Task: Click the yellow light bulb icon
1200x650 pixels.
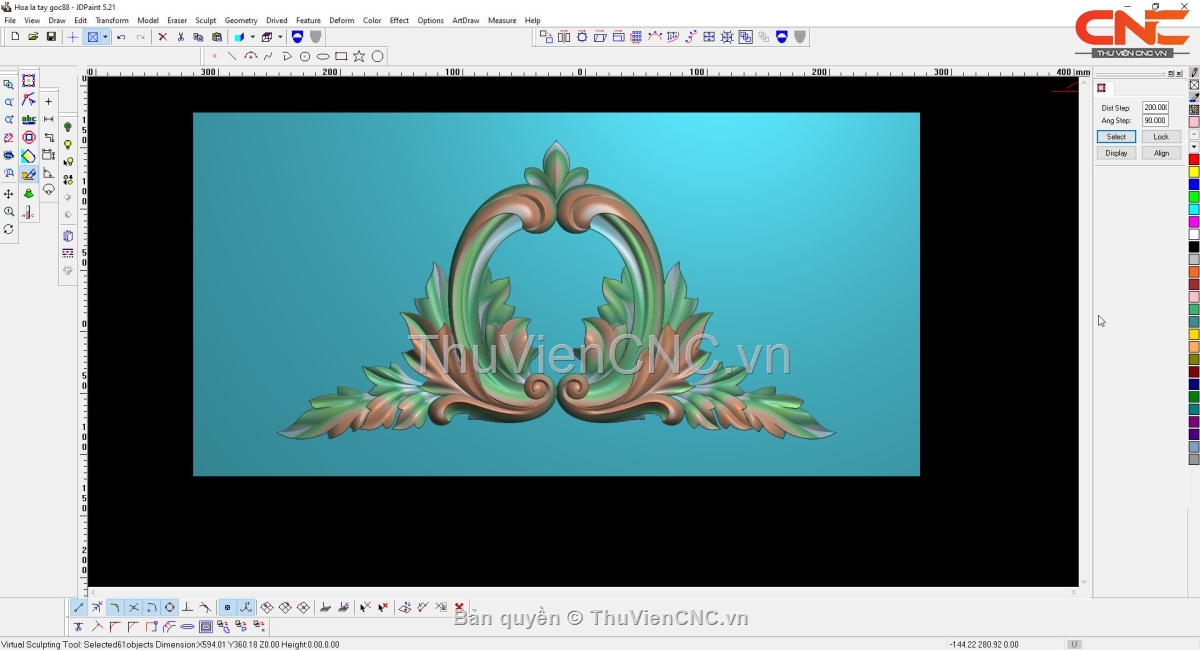Action: click(x=68, y=145)
